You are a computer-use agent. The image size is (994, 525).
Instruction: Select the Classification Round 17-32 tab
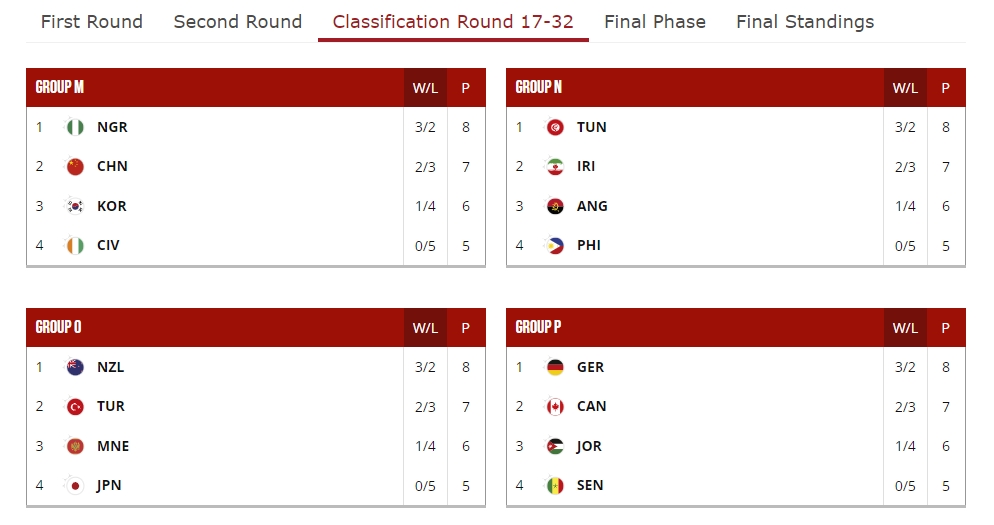[x=453, y=22]
